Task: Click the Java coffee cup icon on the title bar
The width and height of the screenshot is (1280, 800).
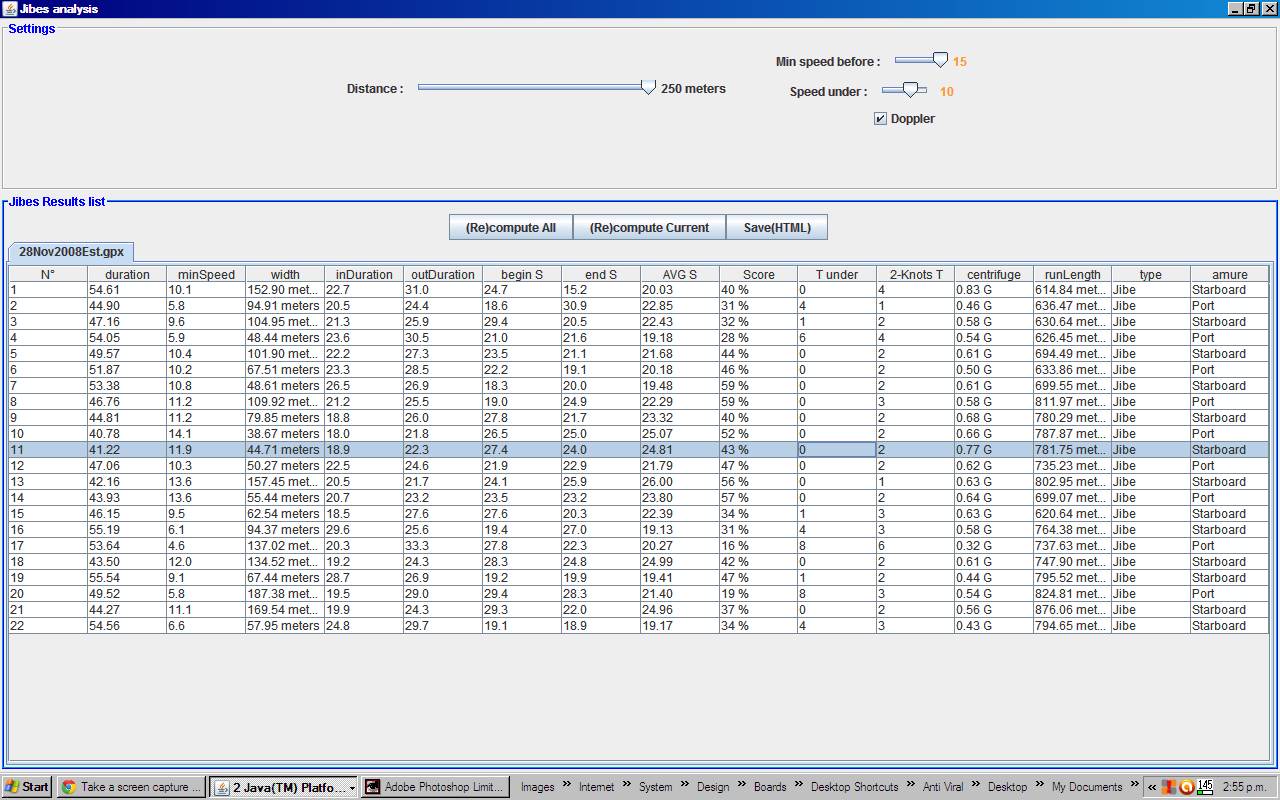Action: [8, 8]
